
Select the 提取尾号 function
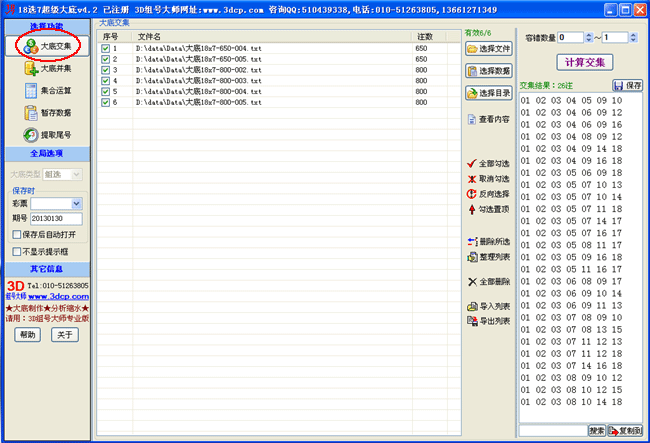47,135
